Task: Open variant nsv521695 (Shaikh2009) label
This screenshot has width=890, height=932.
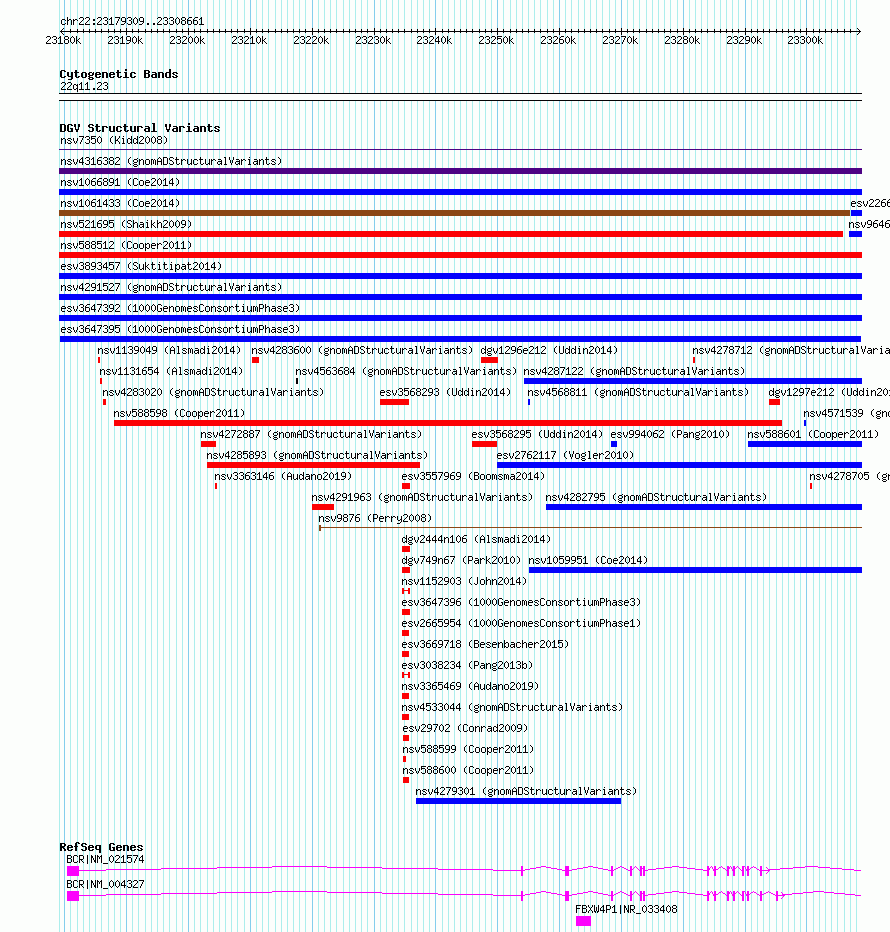Action: (x=126, y=224)
